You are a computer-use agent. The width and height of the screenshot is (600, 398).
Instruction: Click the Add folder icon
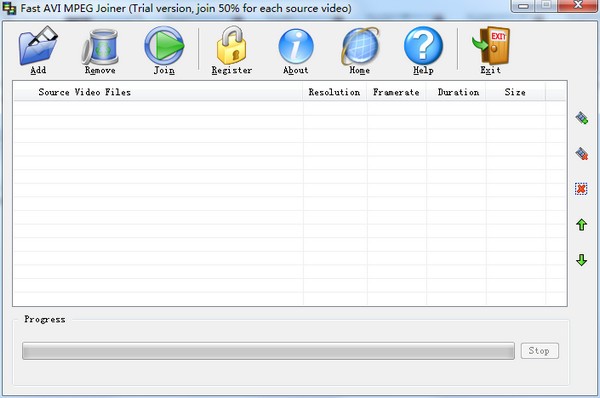[38, 46]
